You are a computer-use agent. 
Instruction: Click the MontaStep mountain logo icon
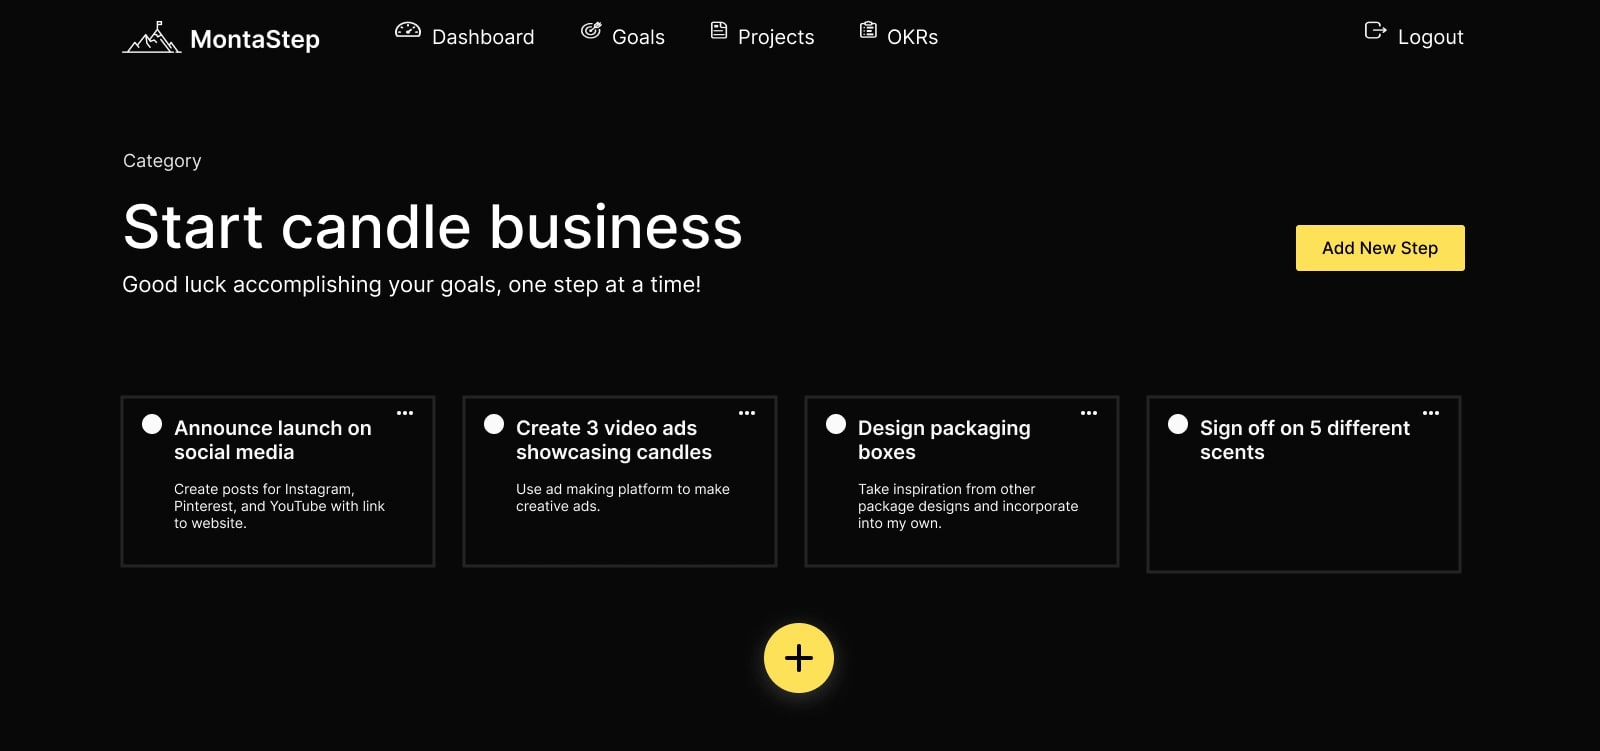(151, 37)
